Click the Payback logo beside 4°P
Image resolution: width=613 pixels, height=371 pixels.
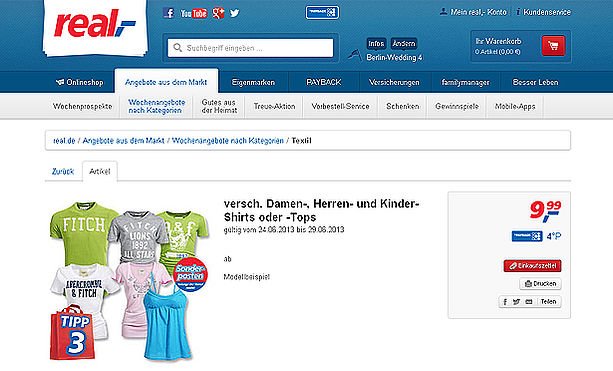(527, 236)
